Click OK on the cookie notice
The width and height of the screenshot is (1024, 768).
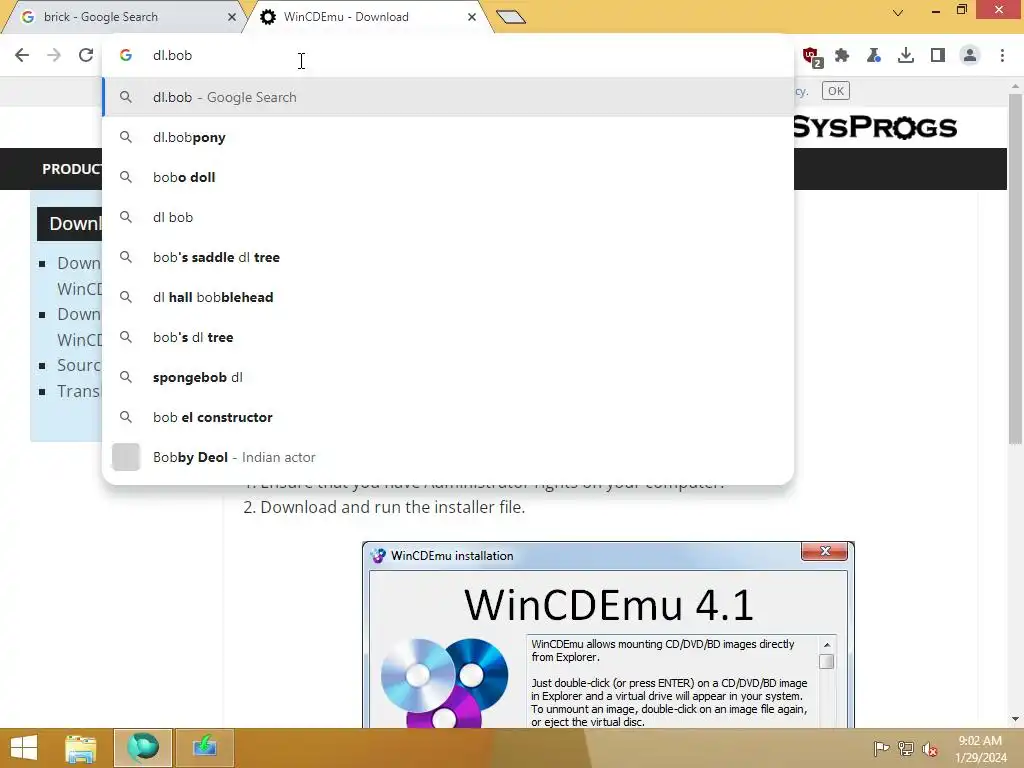pyautogui.click(x=836, y=91)
